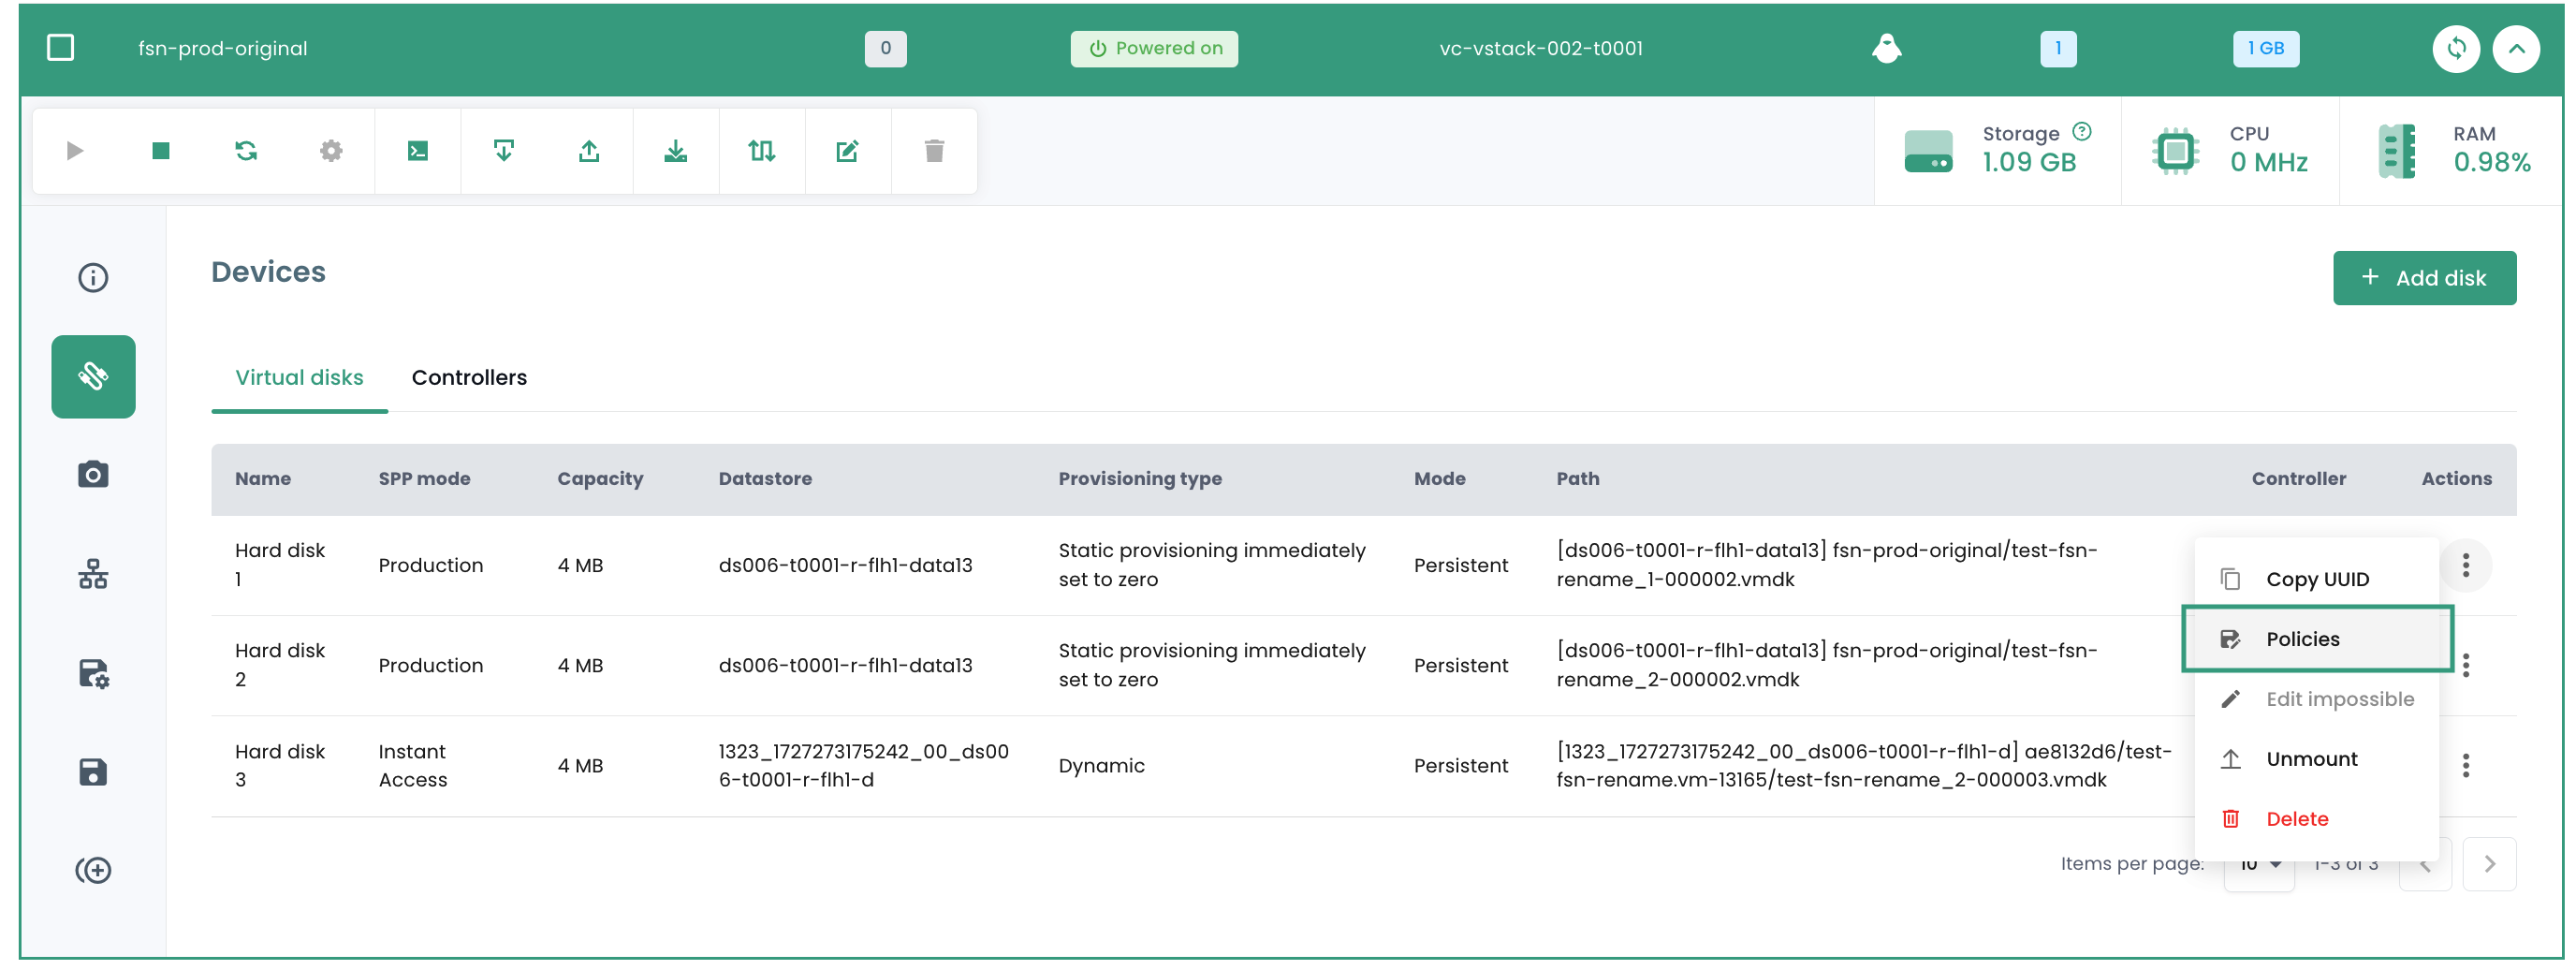This screenshot has width=2576, height=970.
Task: Choose Unmount from the context menu
Action: click(2311, 759)
